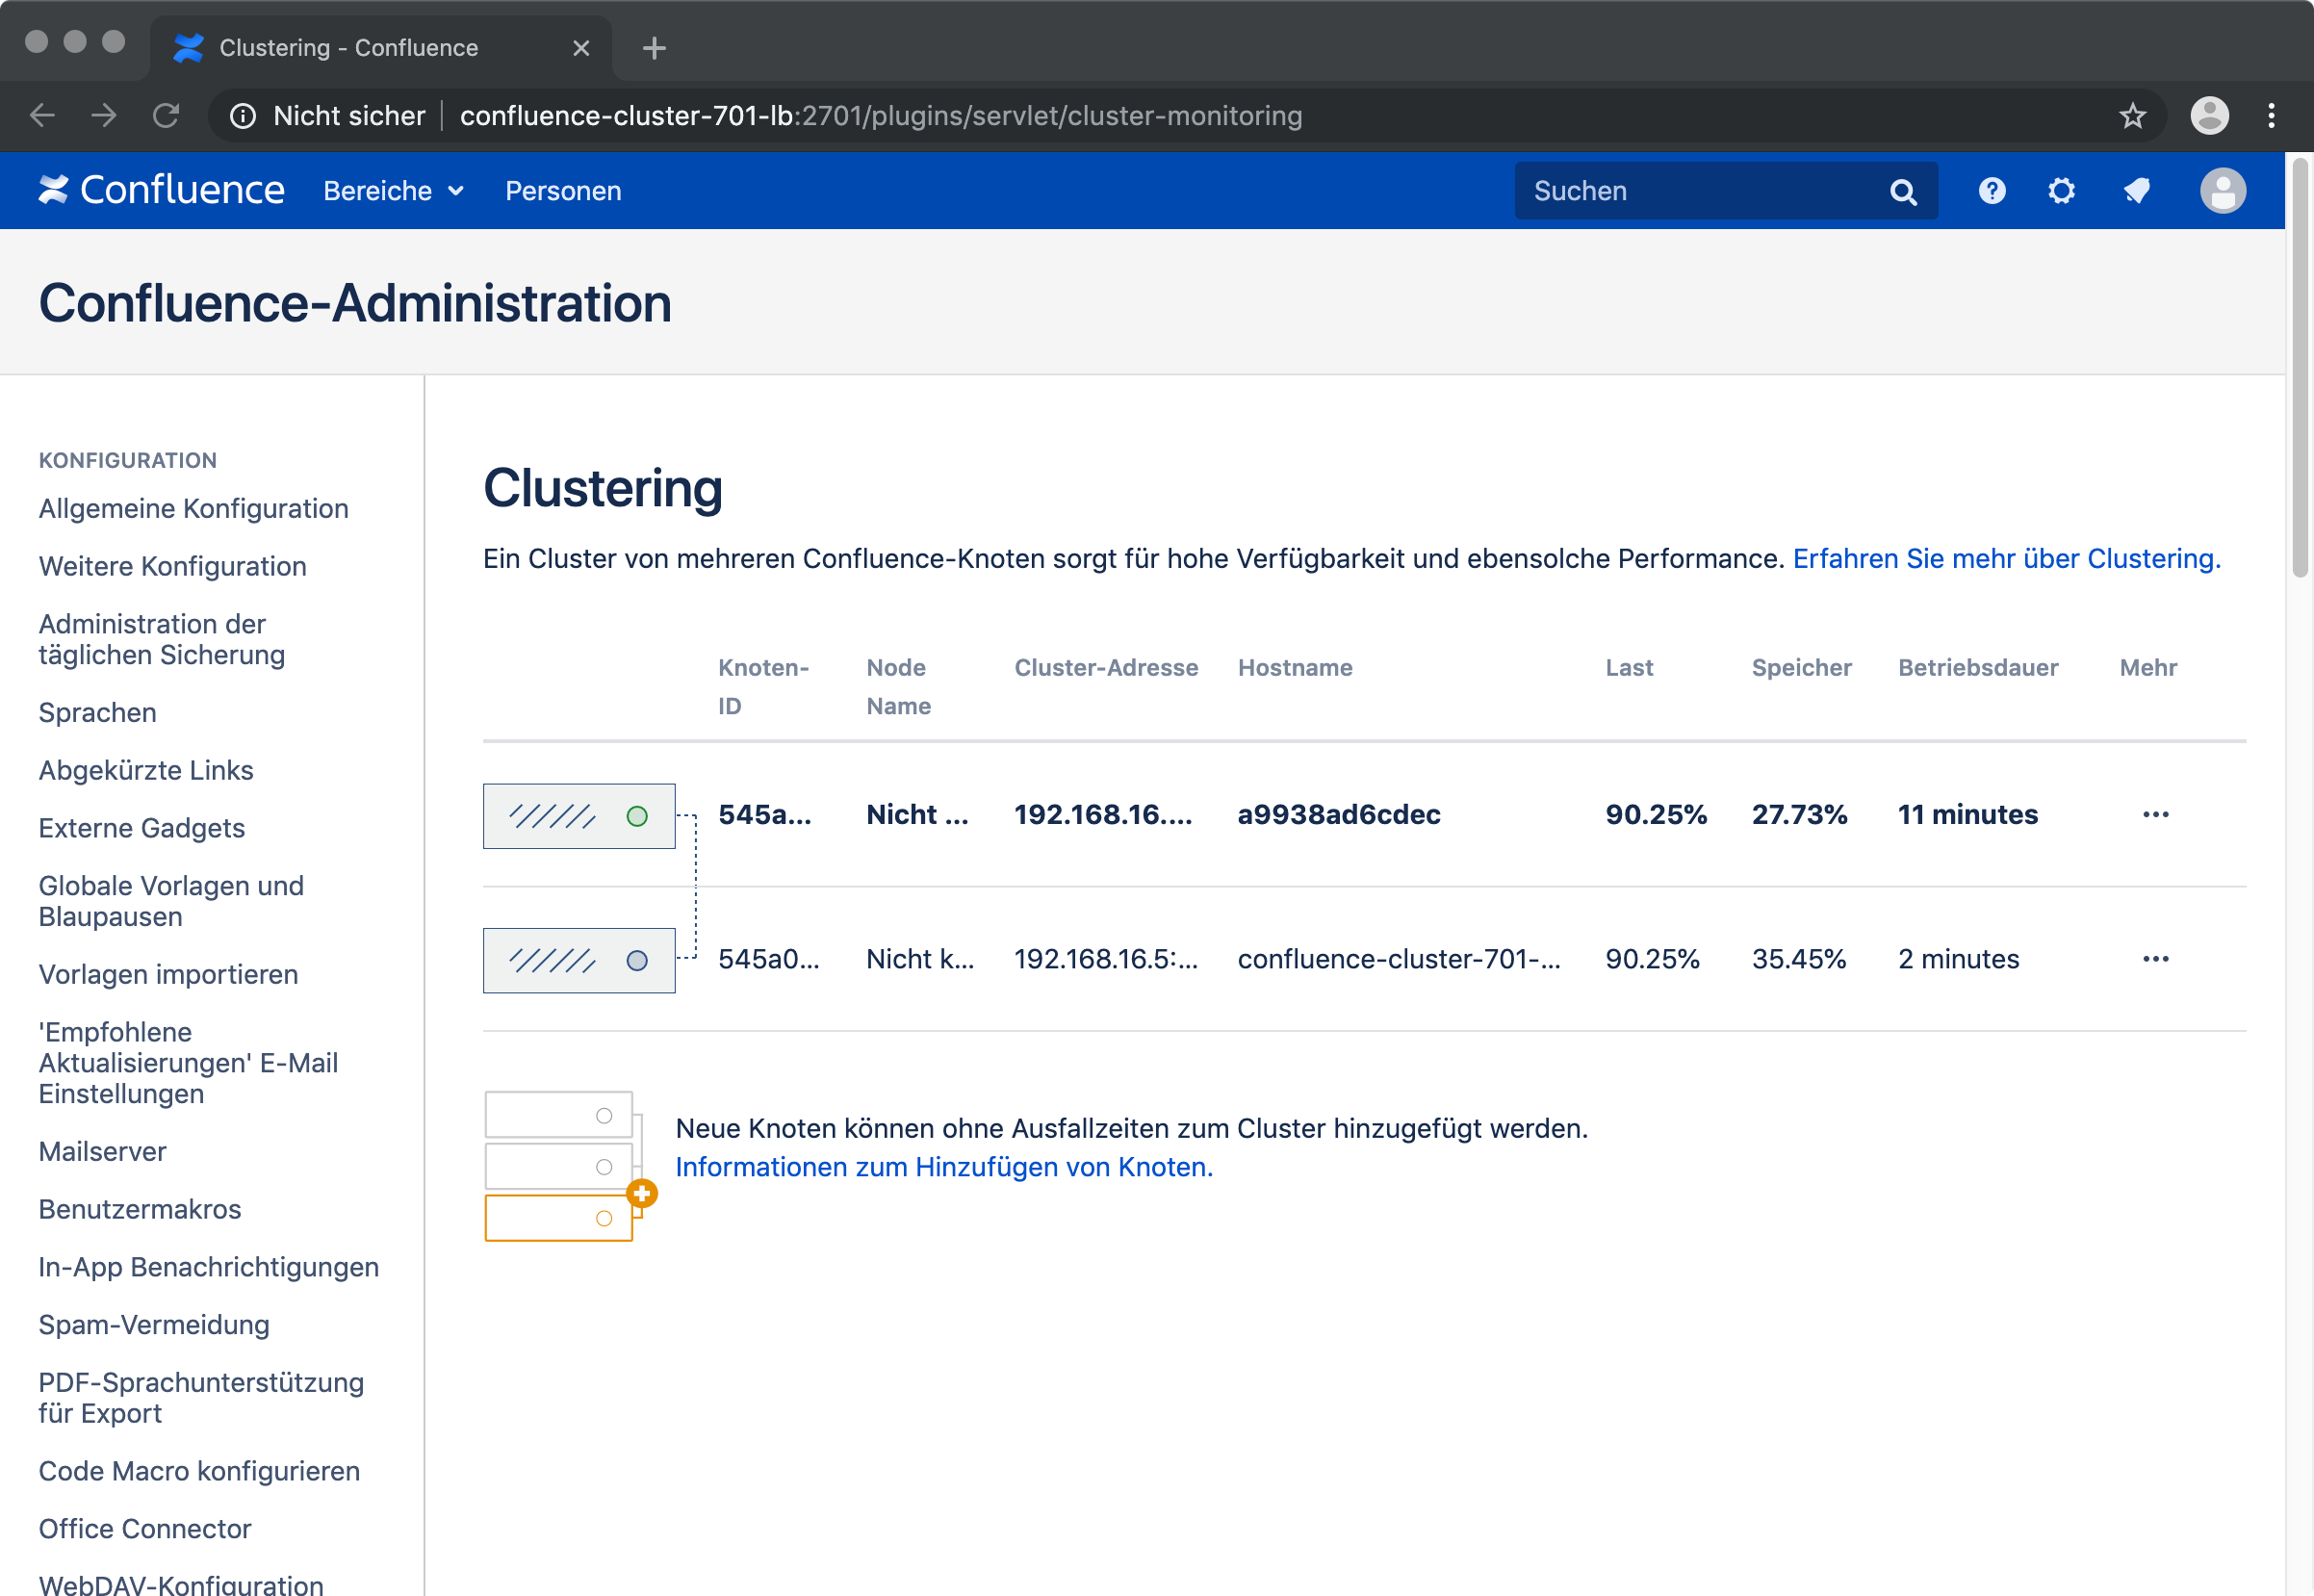The height and width of the screenshot is (1596, 2314).
Task: Open more actions for the 2 minutes node
Action: (x=2155, y=958)
